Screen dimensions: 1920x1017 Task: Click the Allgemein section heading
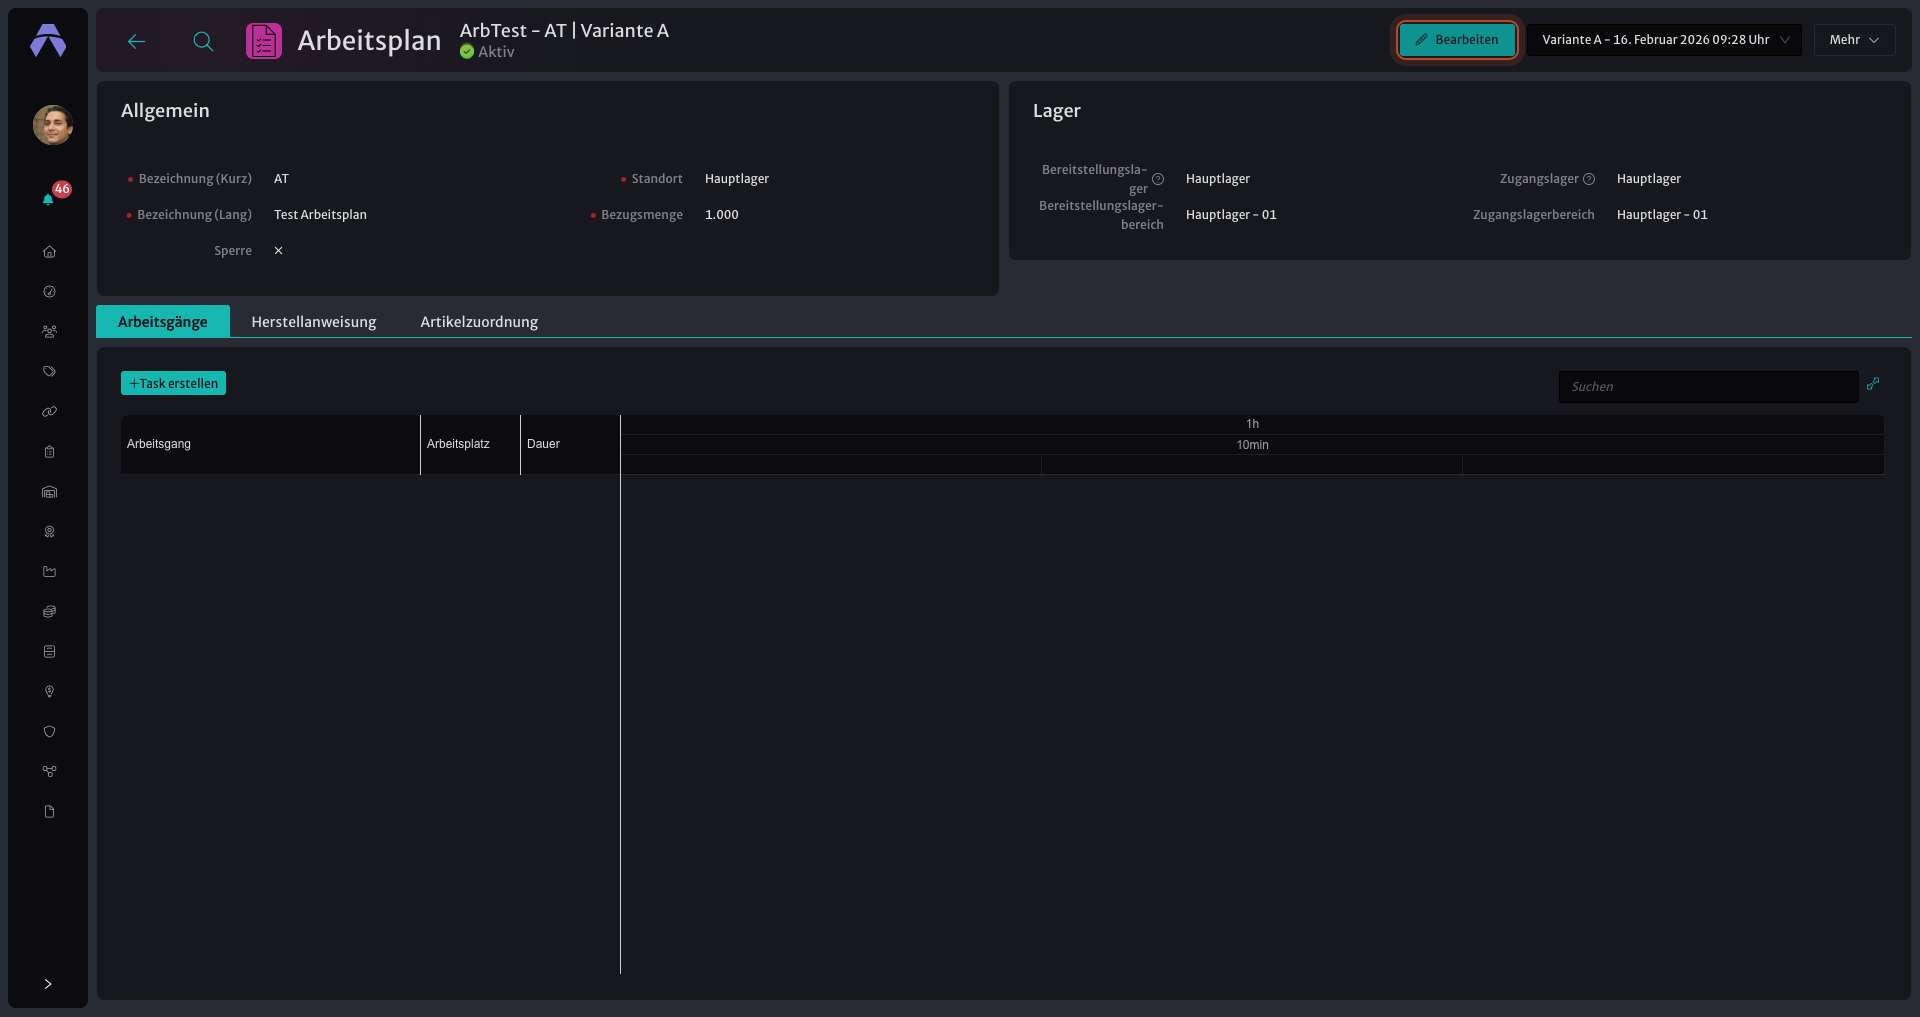coord(165,111)
